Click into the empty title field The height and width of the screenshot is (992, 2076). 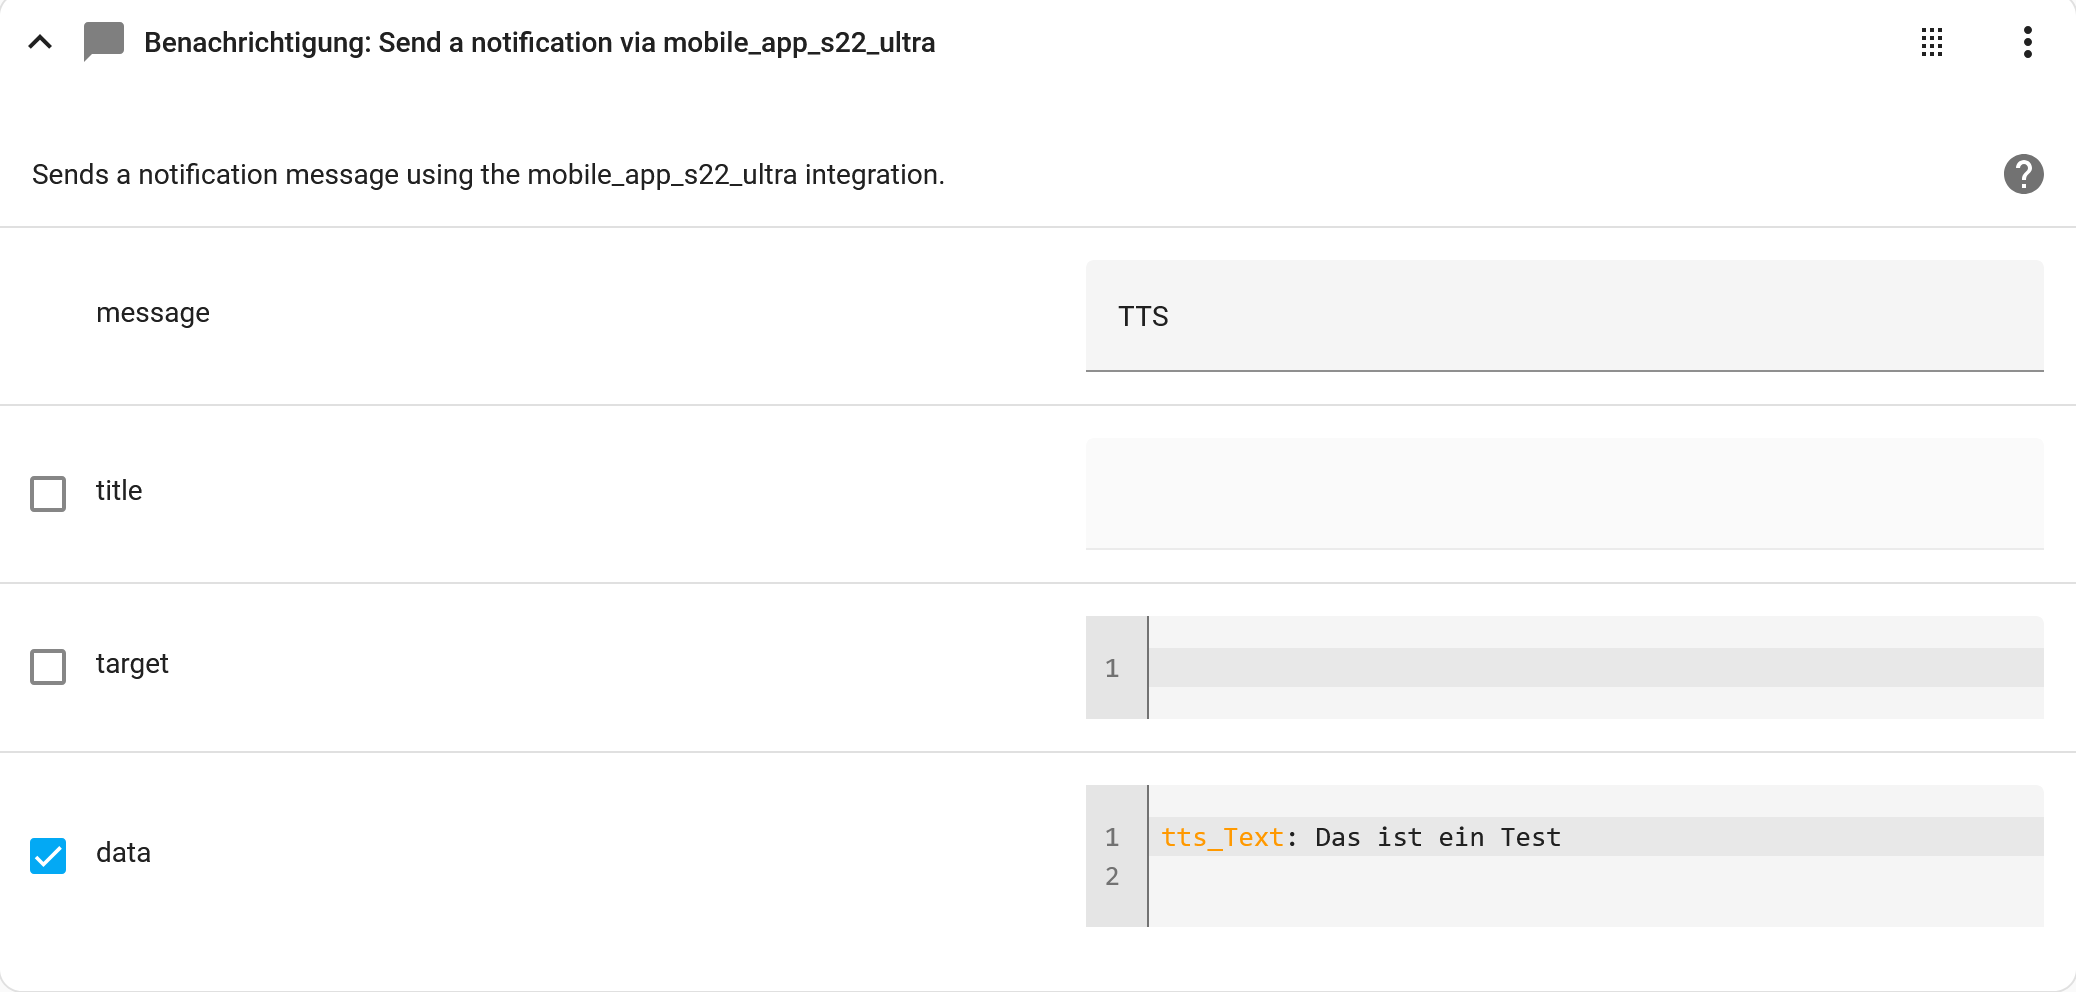pos(1564,494)
